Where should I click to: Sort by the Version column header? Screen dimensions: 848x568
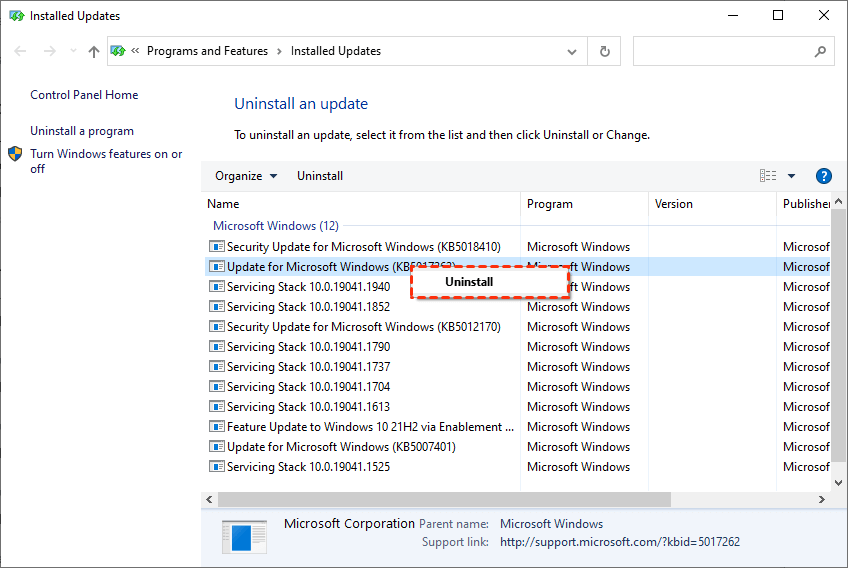click(712, 204)
